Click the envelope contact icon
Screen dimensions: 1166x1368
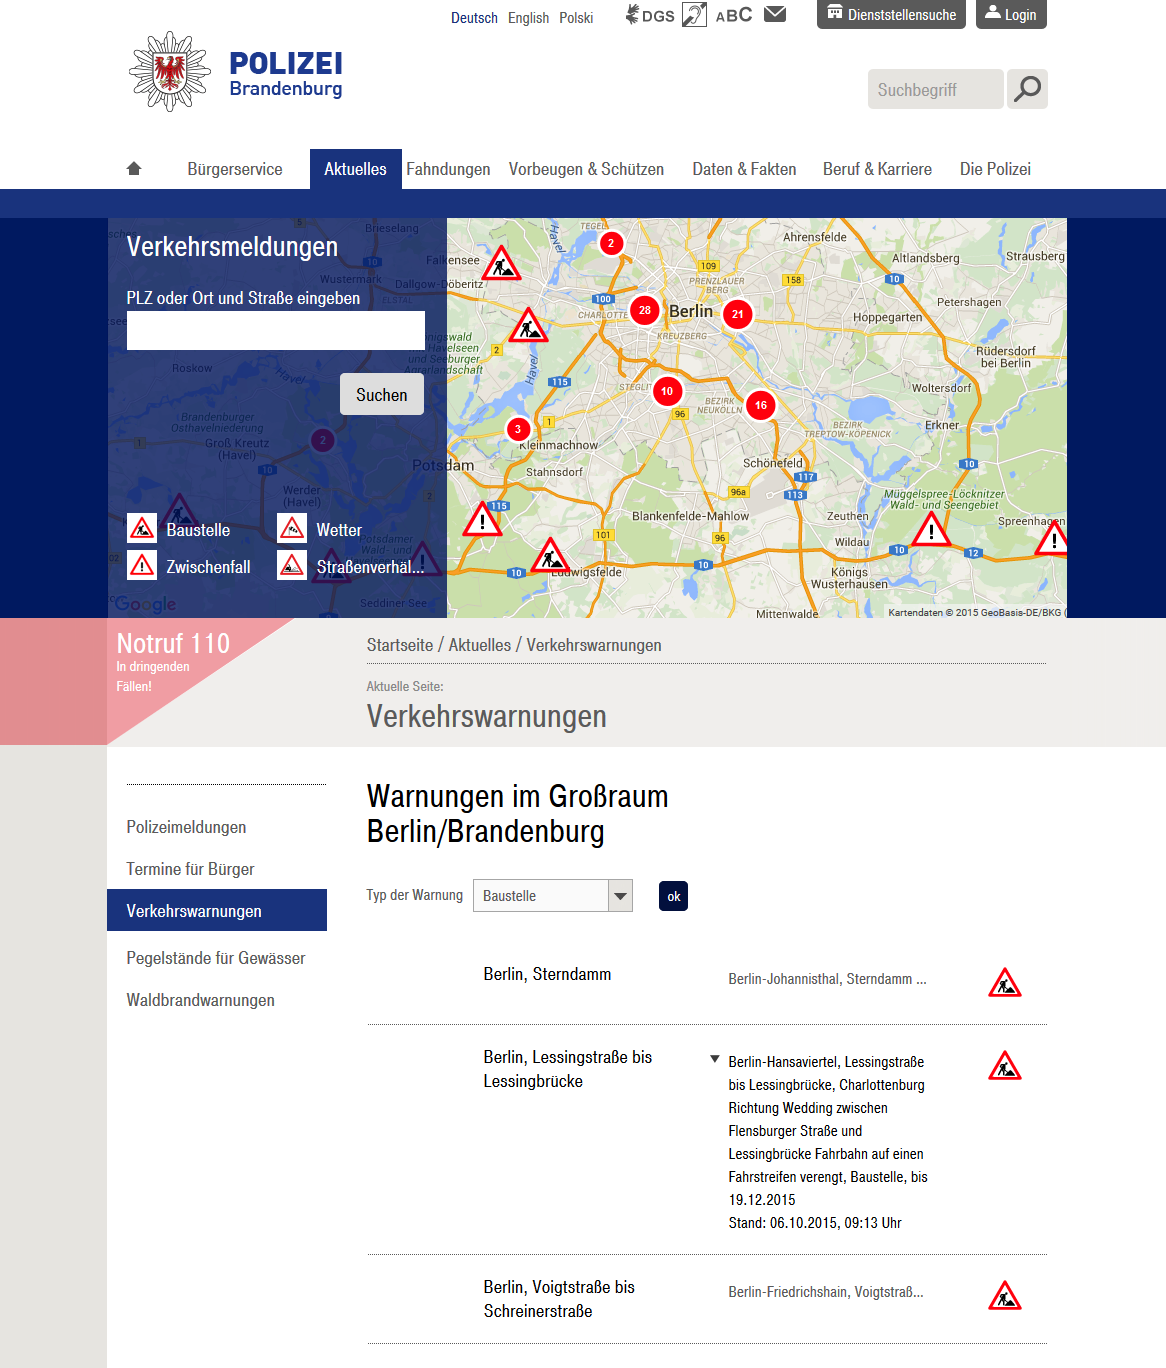coord(775,14)
